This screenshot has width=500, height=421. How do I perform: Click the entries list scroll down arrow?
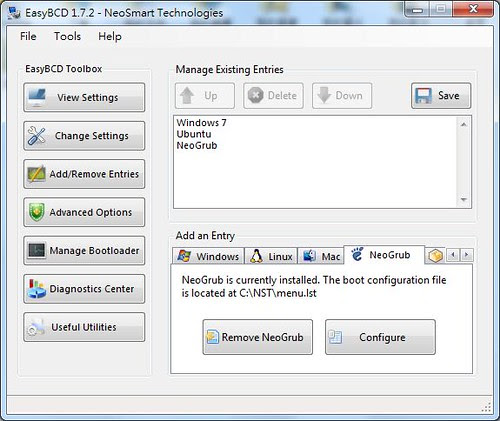pos(463,200)
